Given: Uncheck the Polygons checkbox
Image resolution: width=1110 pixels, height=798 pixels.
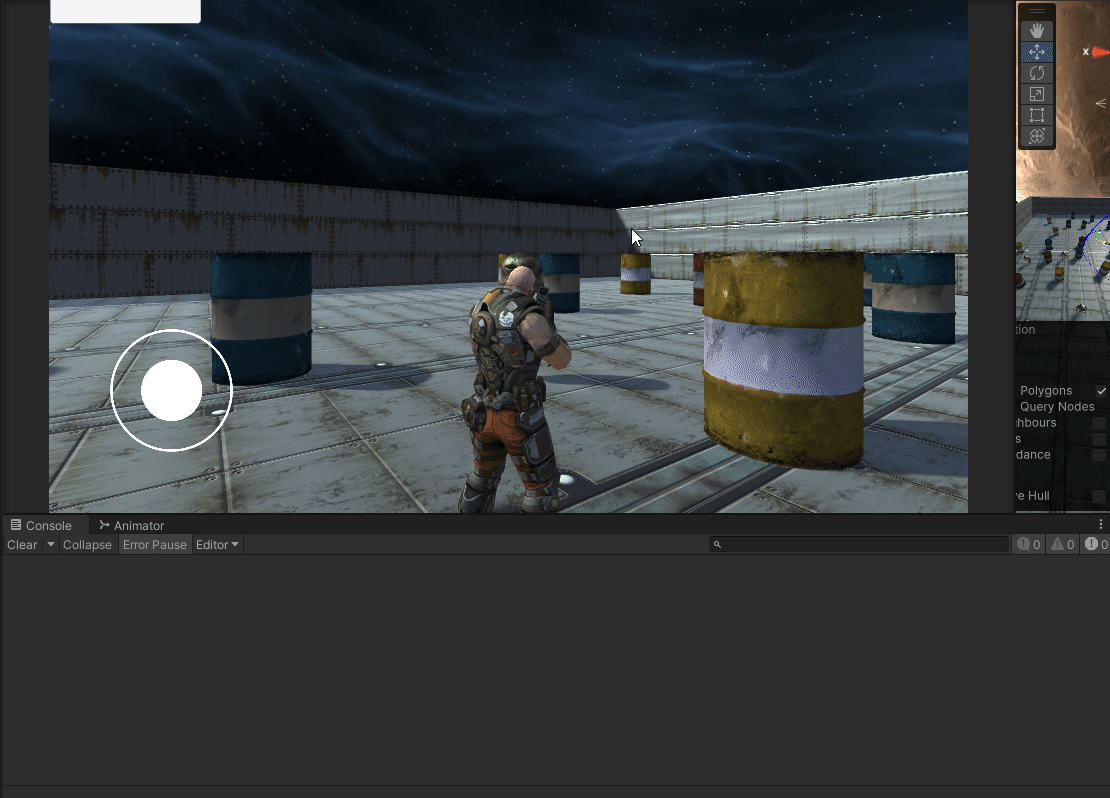Looking at the screenshot, I should 1101,391.
